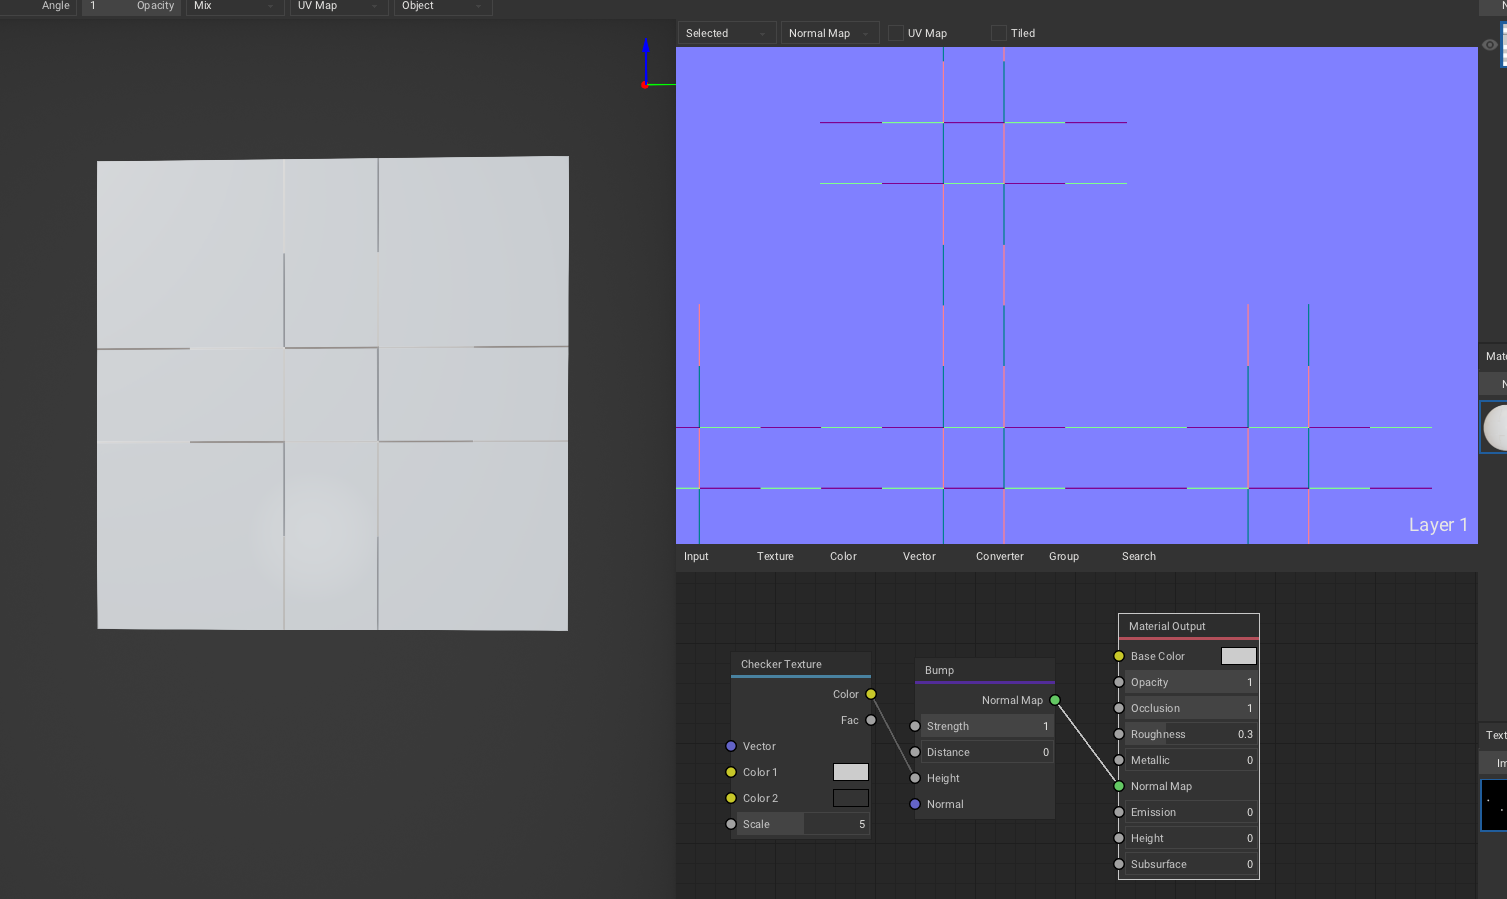Toggle the eye visibility icon on the right
Viewport: 1507px width, 899px height.
point(1489,45)
